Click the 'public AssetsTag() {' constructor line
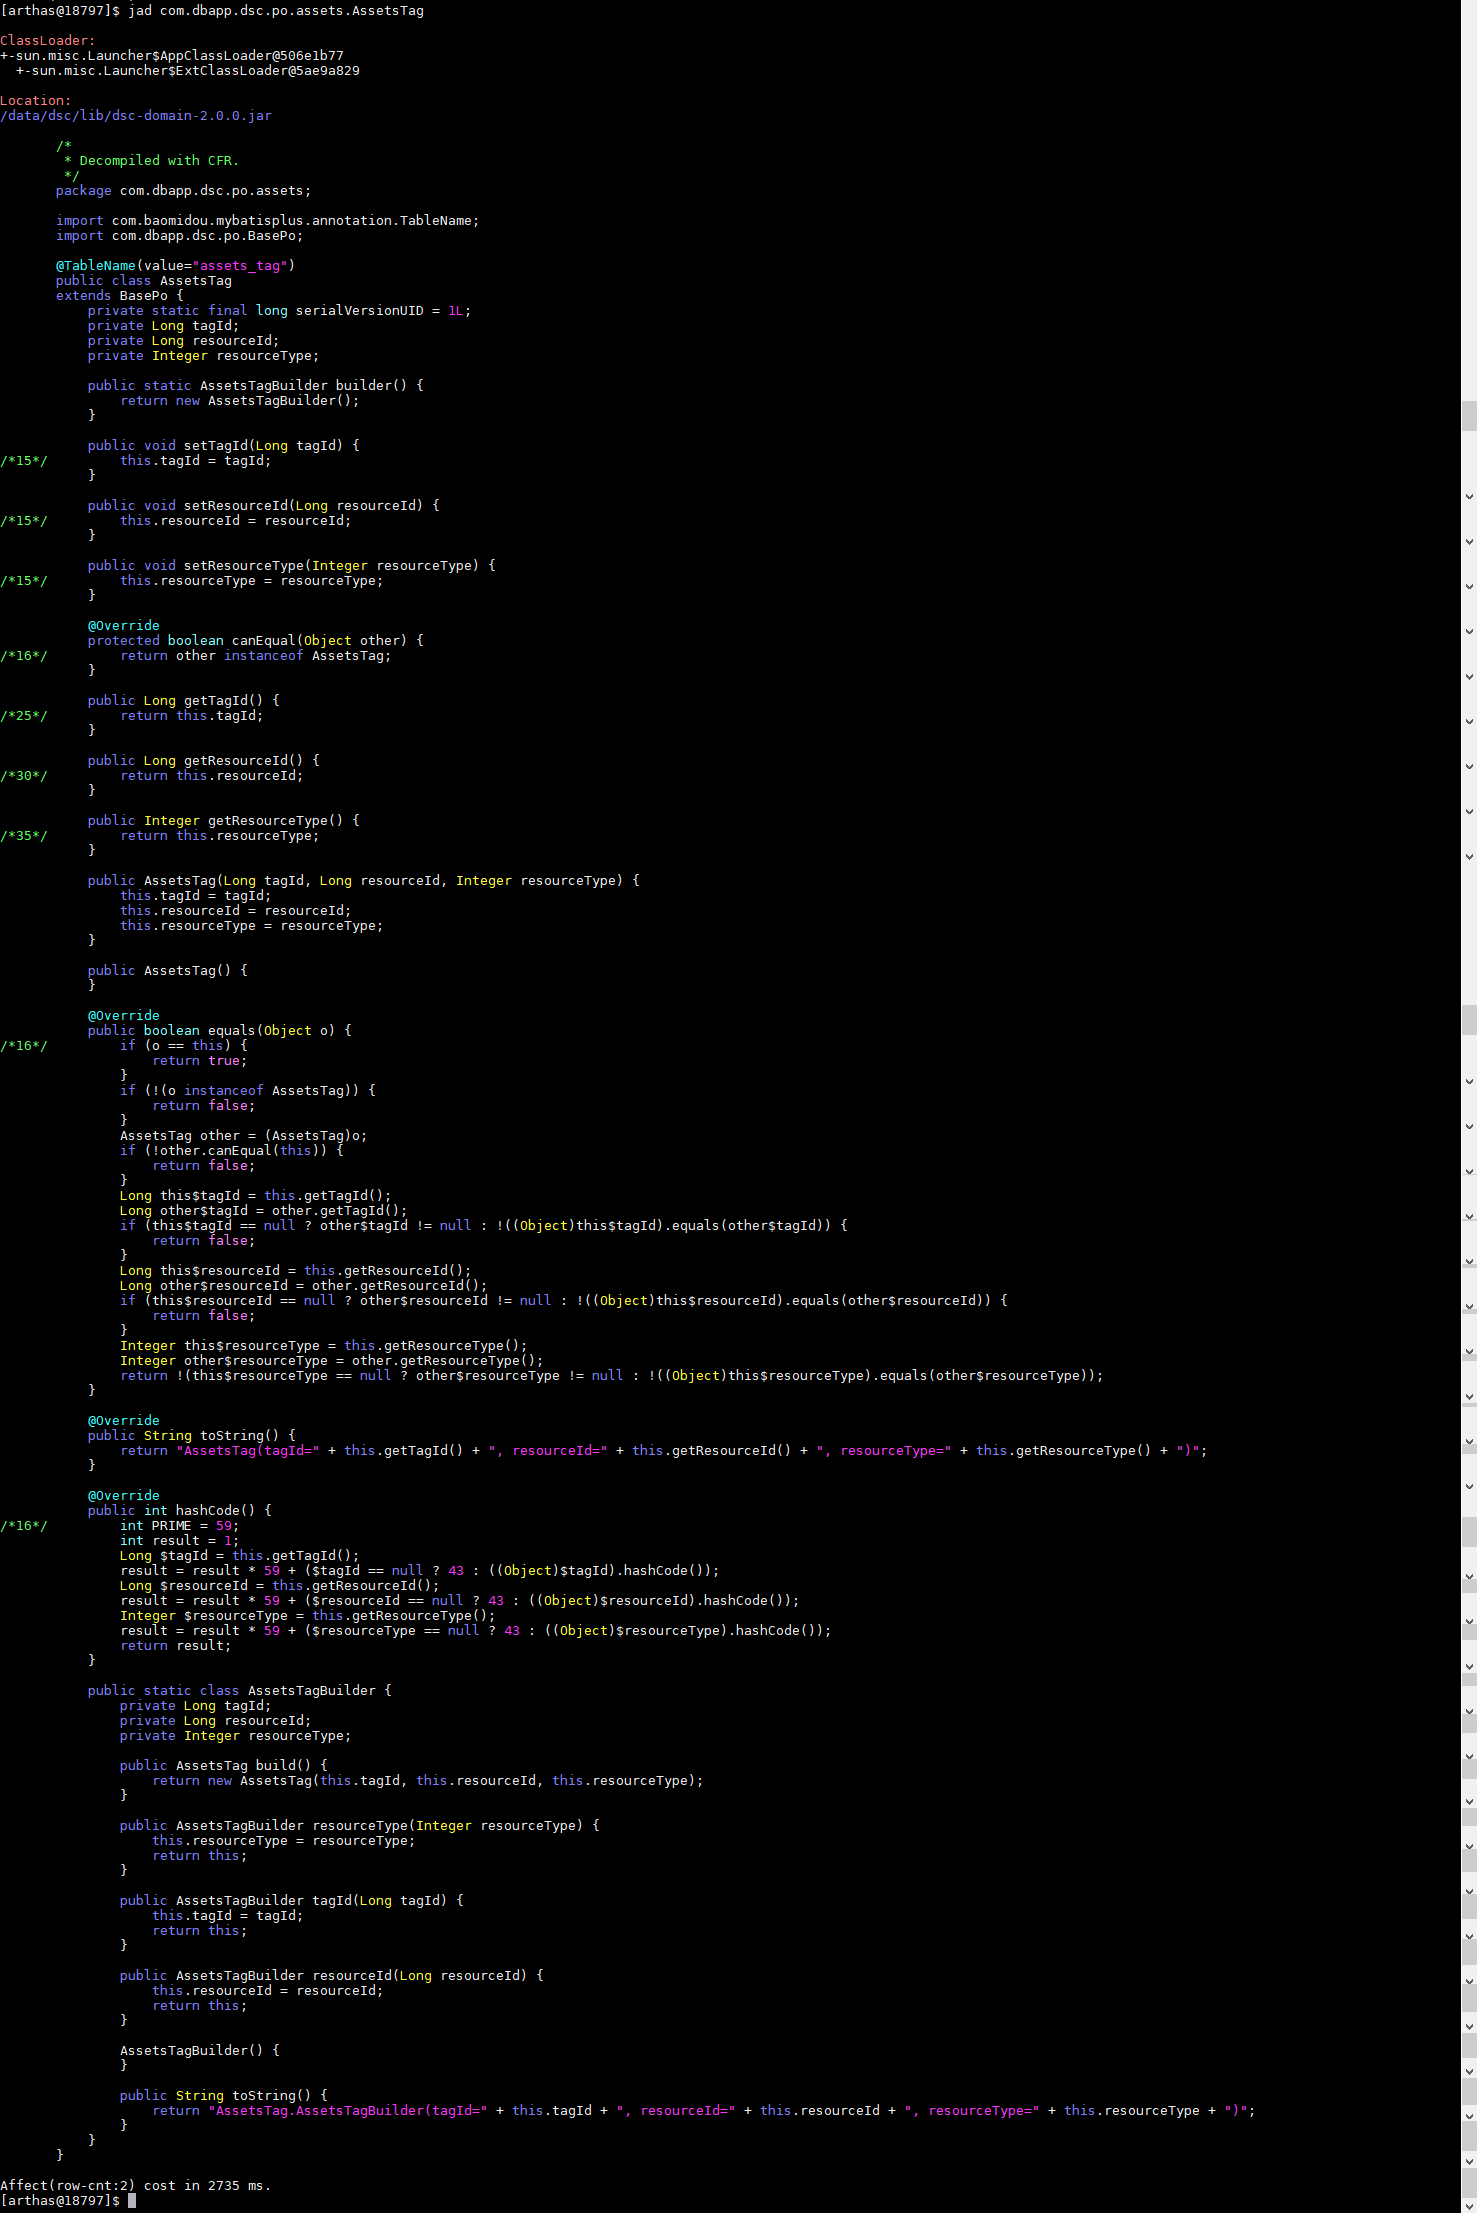This screenshot has width=1477, height=2213. [x=168, y=971]
